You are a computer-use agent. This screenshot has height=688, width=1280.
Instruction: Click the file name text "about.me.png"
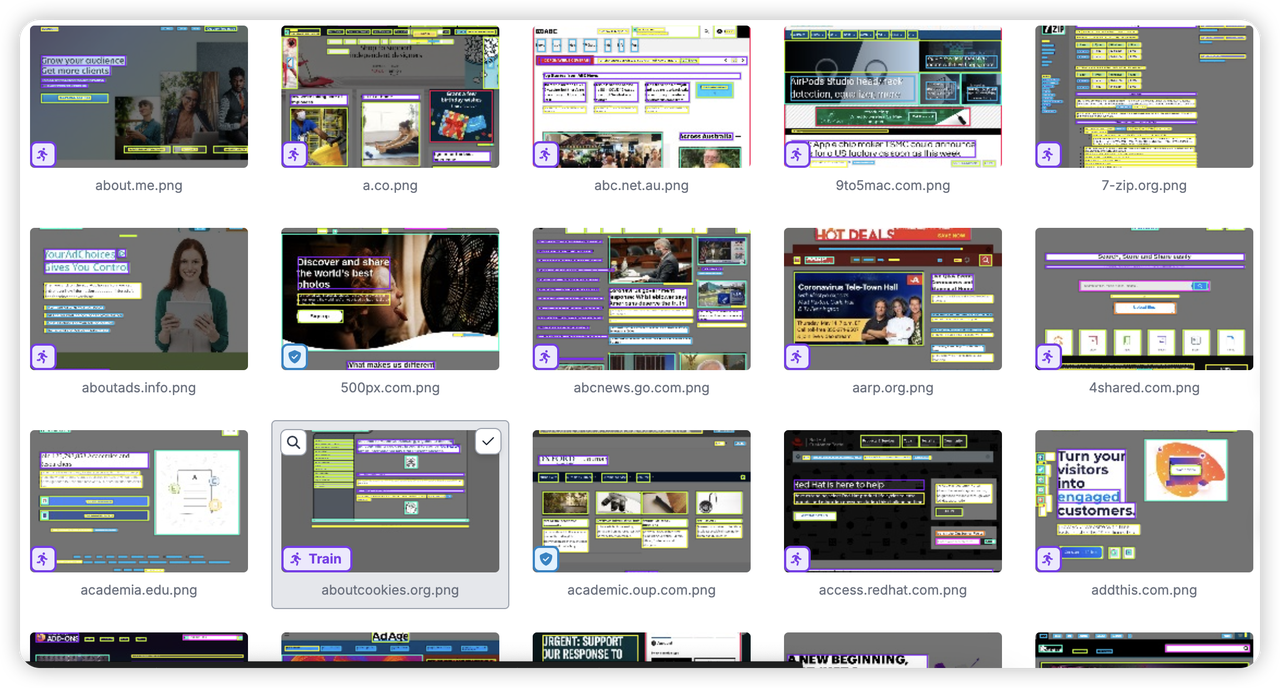tap(139, 186)
